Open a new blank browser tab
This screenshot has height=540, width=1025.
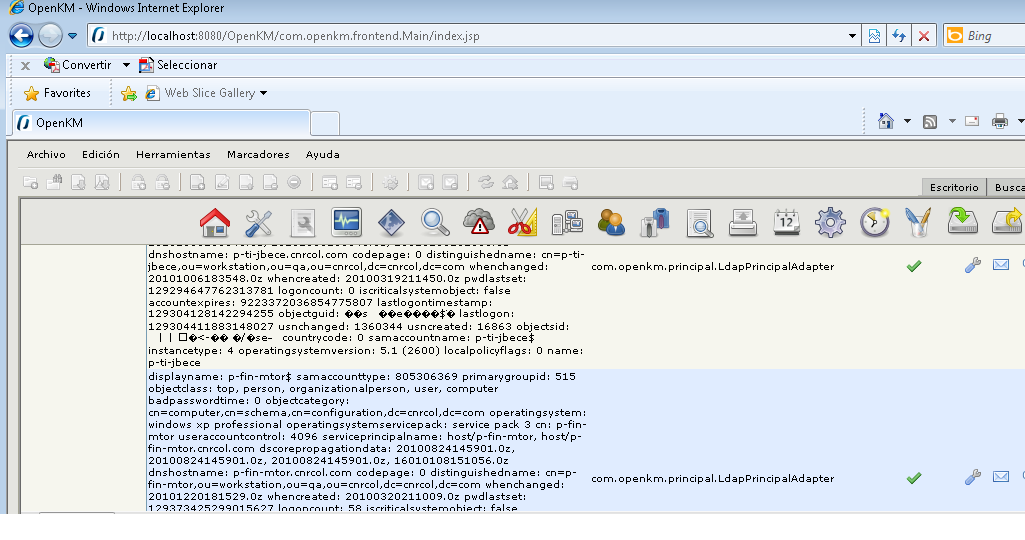coord(325,123)
